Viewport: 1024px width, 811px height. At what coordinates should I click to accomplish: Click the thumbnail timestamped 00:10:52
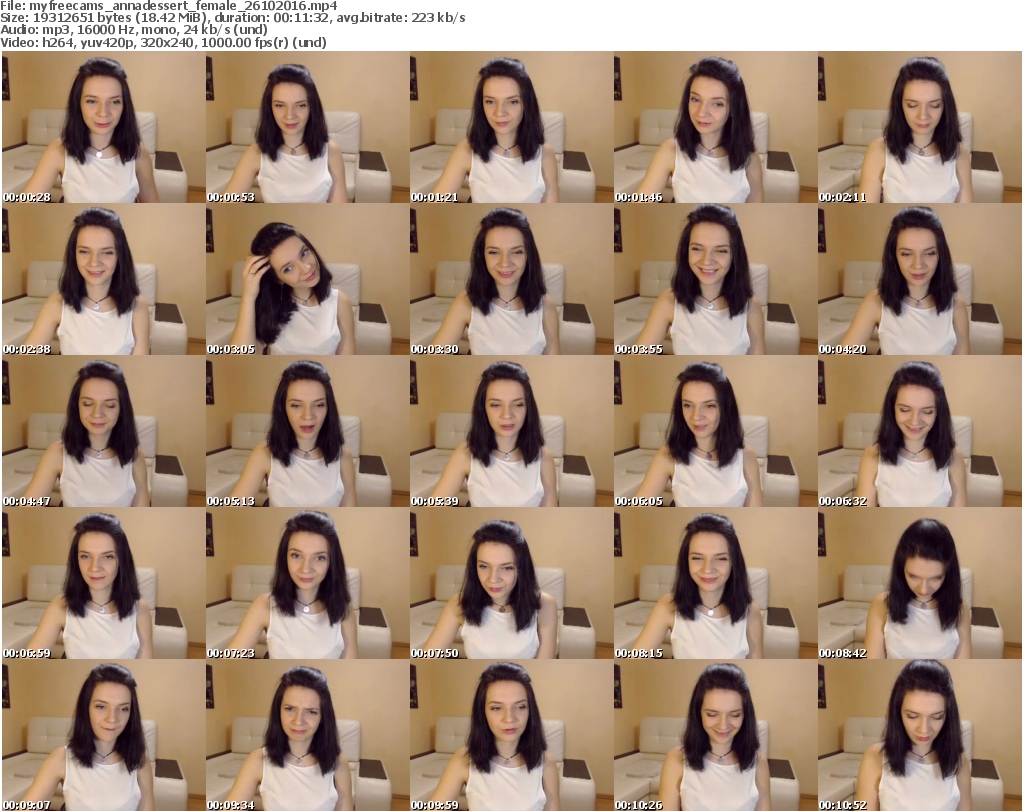(x=920, y=735)
